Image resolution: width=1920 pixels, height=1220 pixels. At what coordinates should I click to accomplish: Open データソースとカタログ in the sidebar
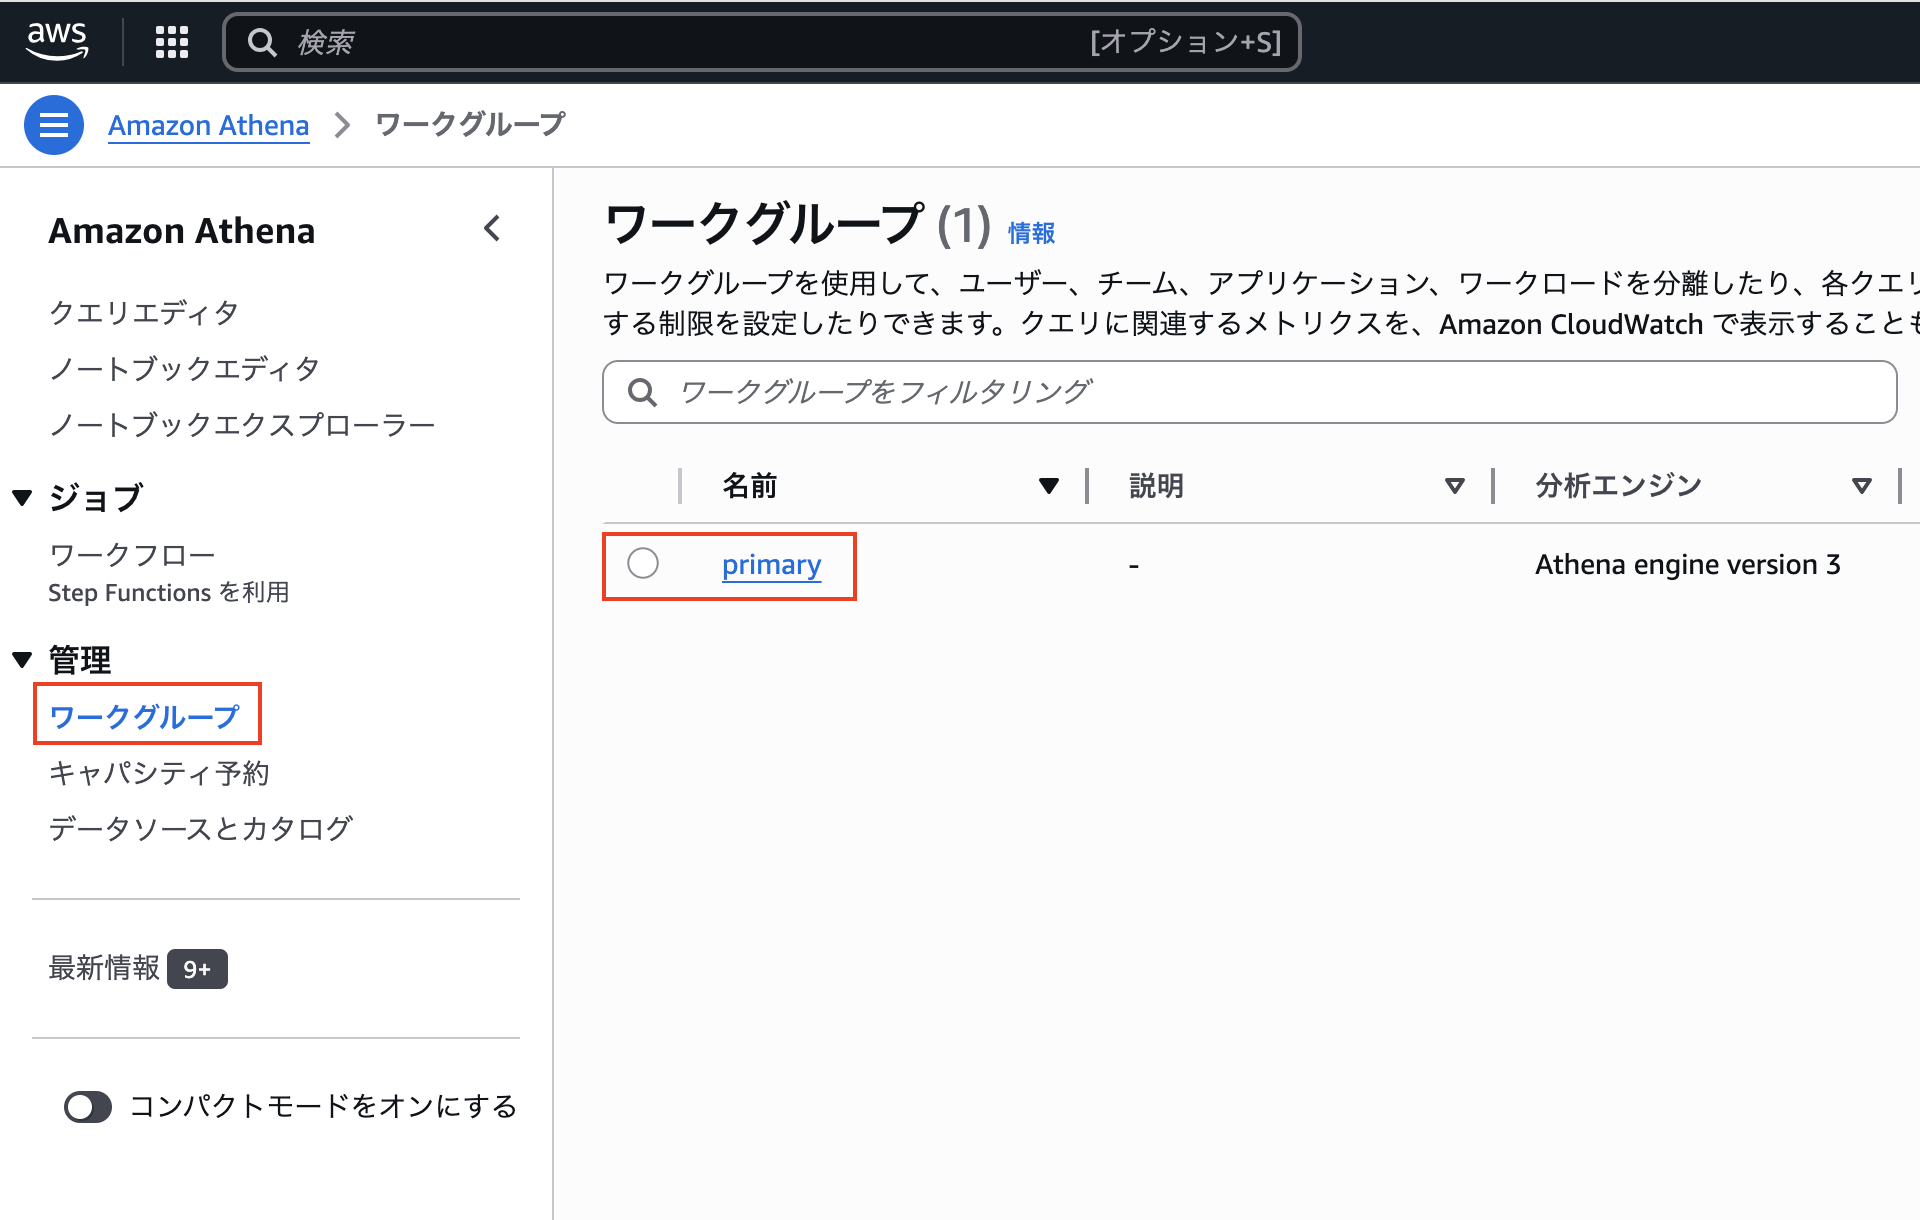(200, 829)
